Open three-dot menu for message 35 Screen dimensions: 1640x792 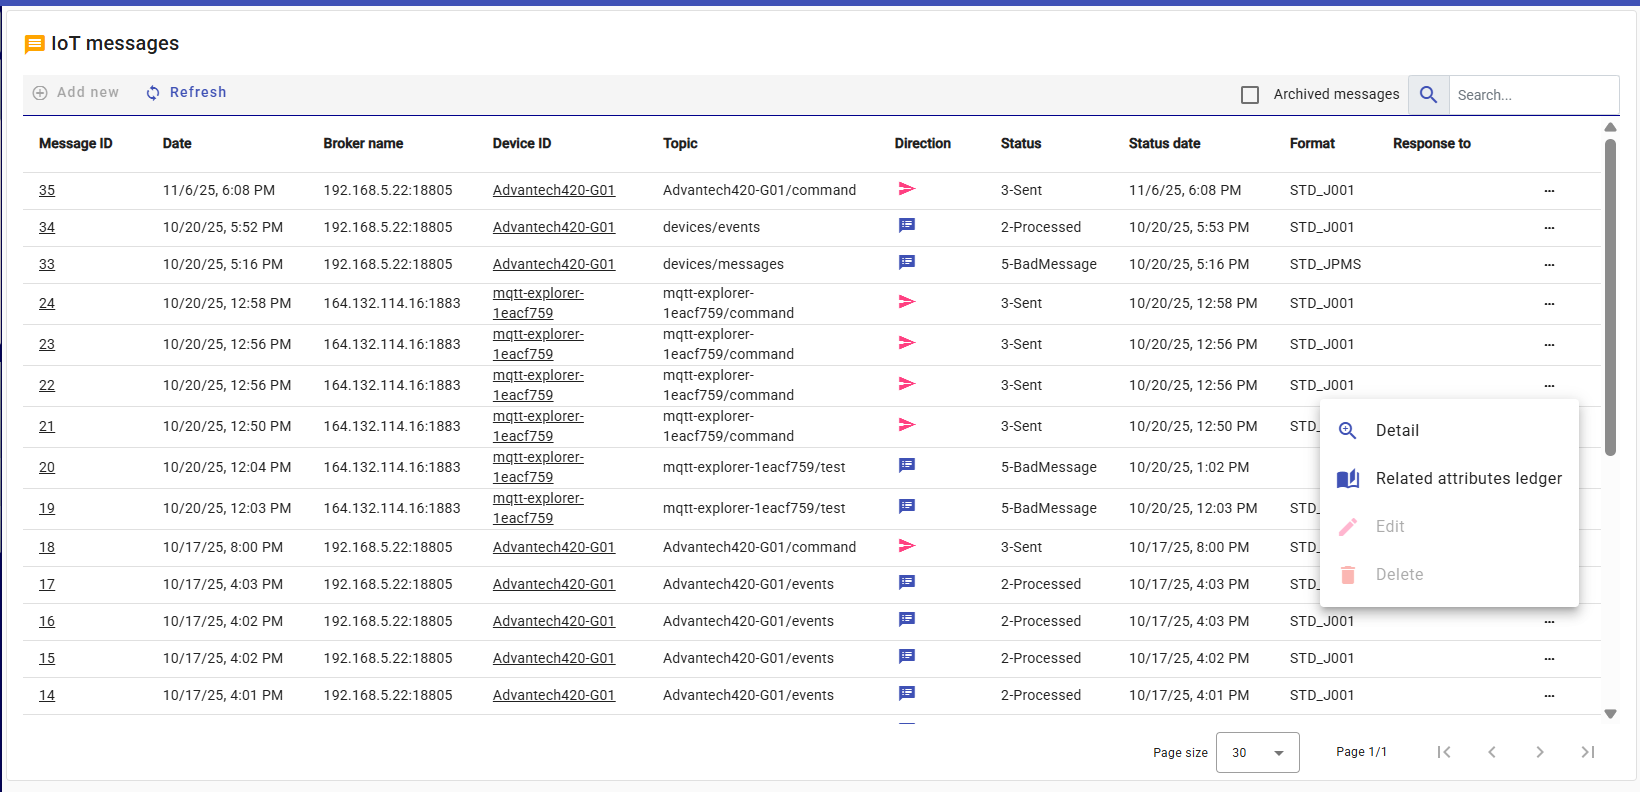tap(1549, 190)
